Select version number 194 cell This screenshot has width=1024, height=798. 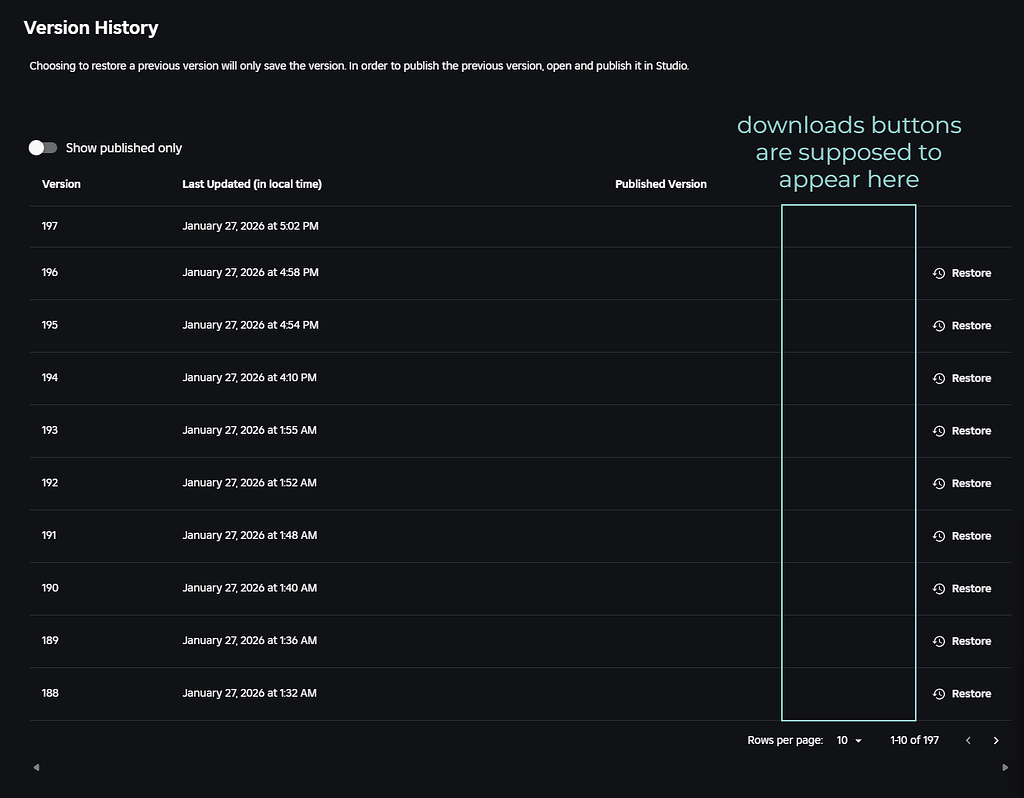(x=50, y=377)
